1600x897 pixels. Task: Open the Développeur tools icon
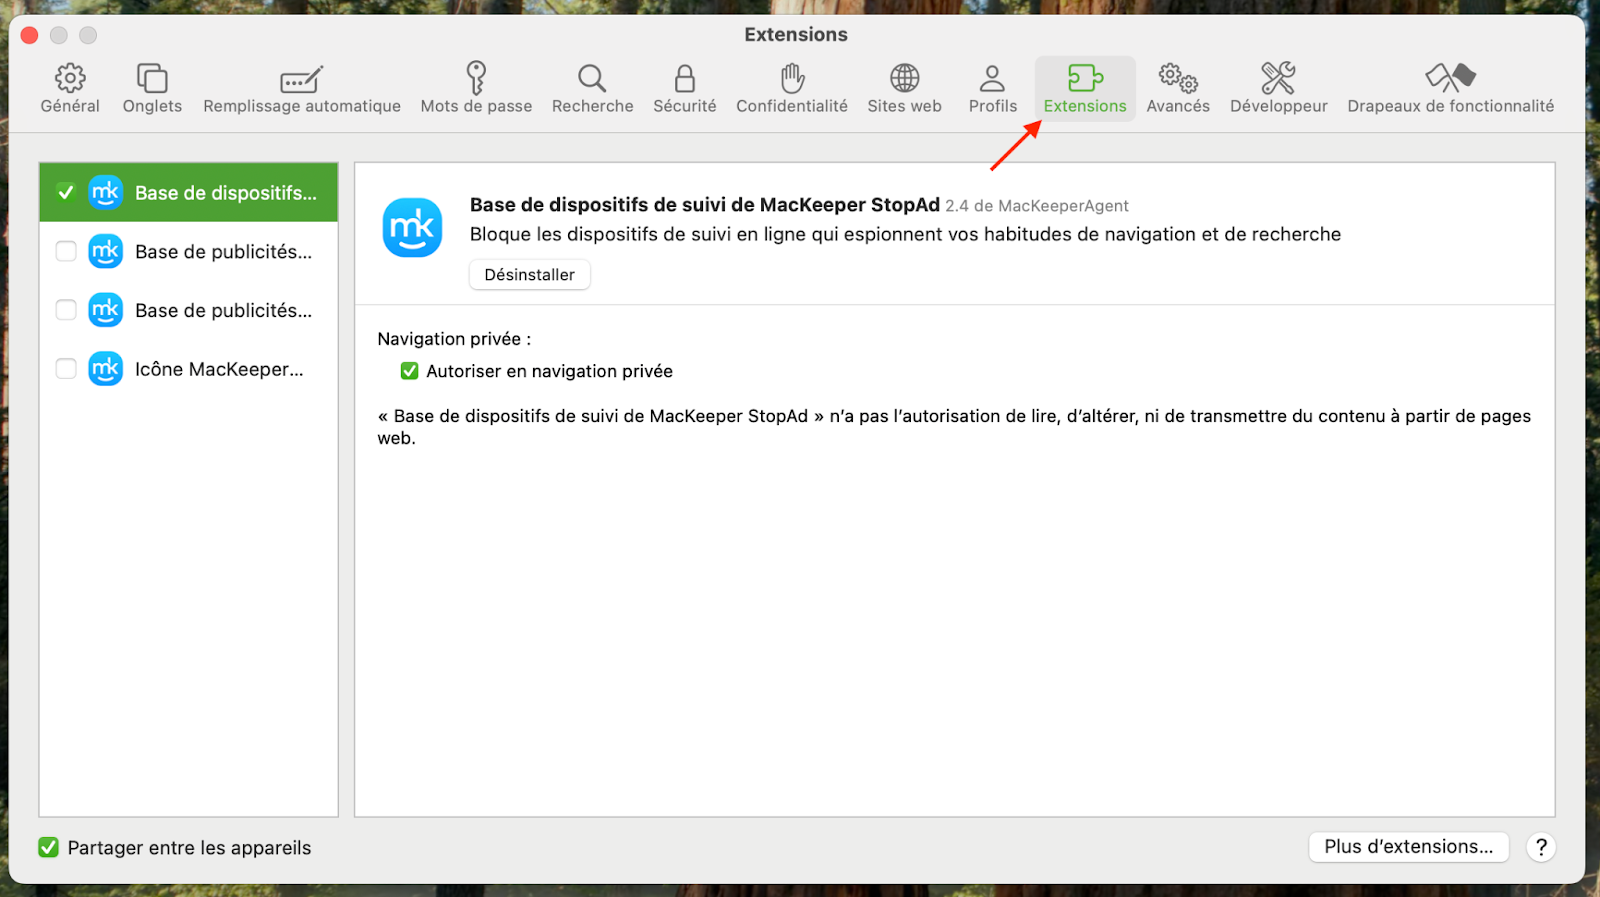click(x=1278, y=78)
